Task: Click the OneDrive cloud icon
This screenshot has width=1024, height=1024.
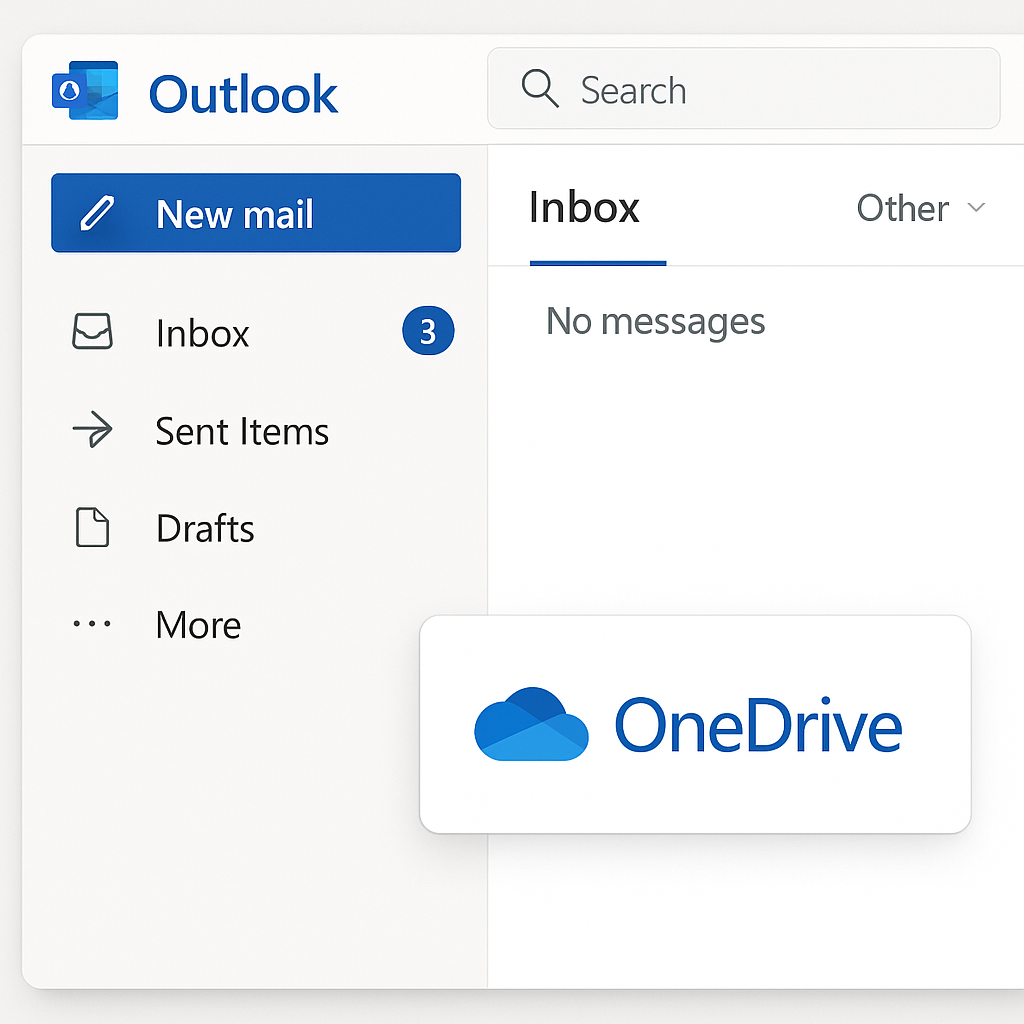Action: pos(532,724)
